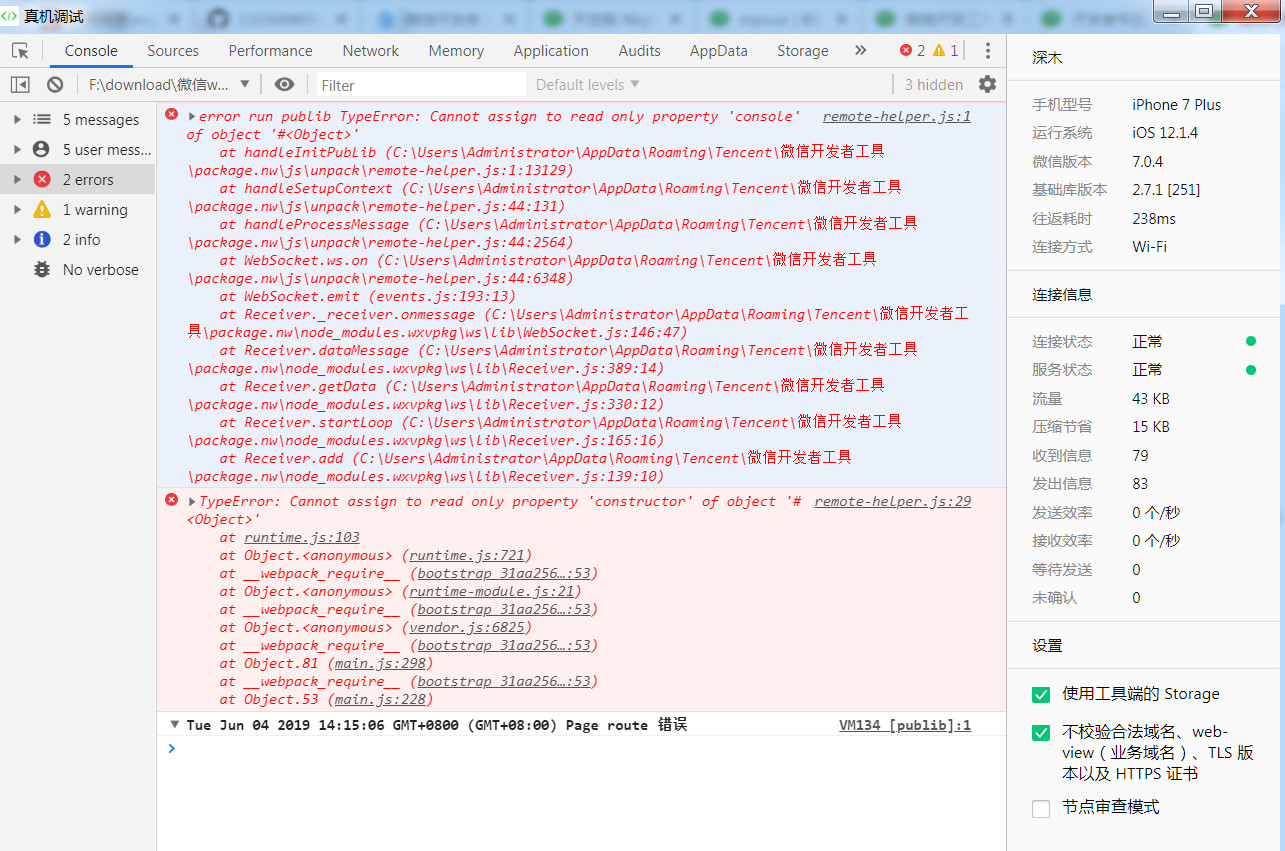Screen dimensions: 1285x851
Task: Disable the tool-side Storage checkbox
Action: pyautogui.click(x=1041, y=694)
